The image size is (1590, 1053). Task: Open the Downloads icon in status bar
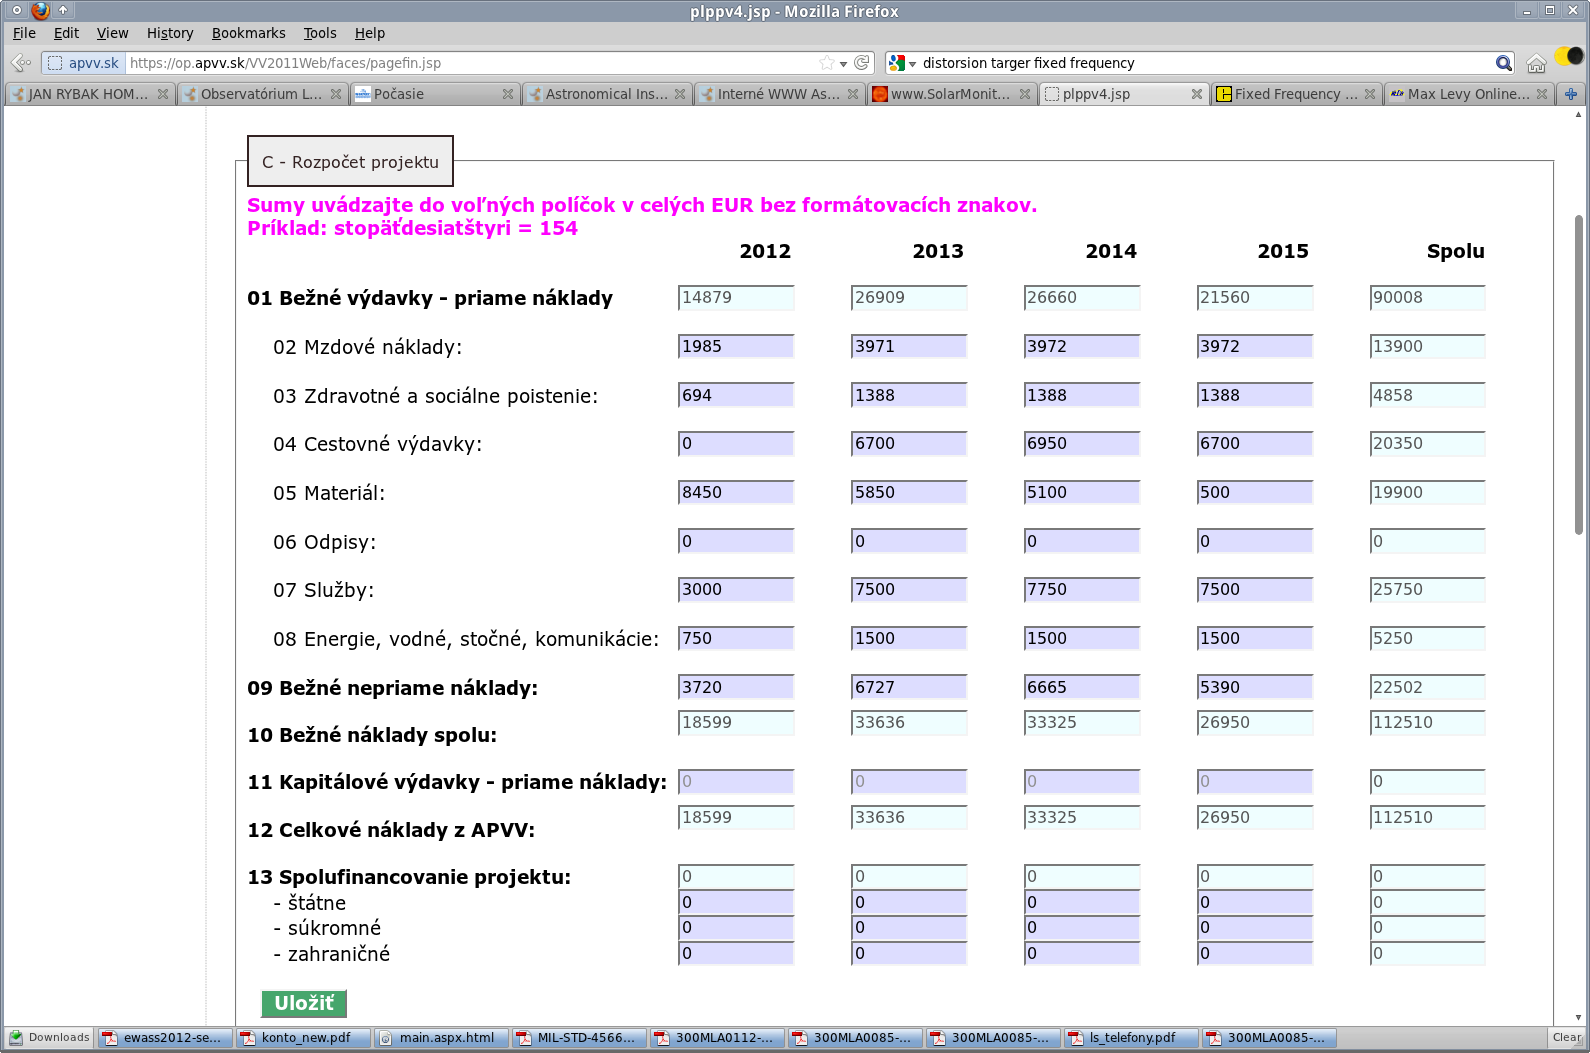click(48, 1037)
